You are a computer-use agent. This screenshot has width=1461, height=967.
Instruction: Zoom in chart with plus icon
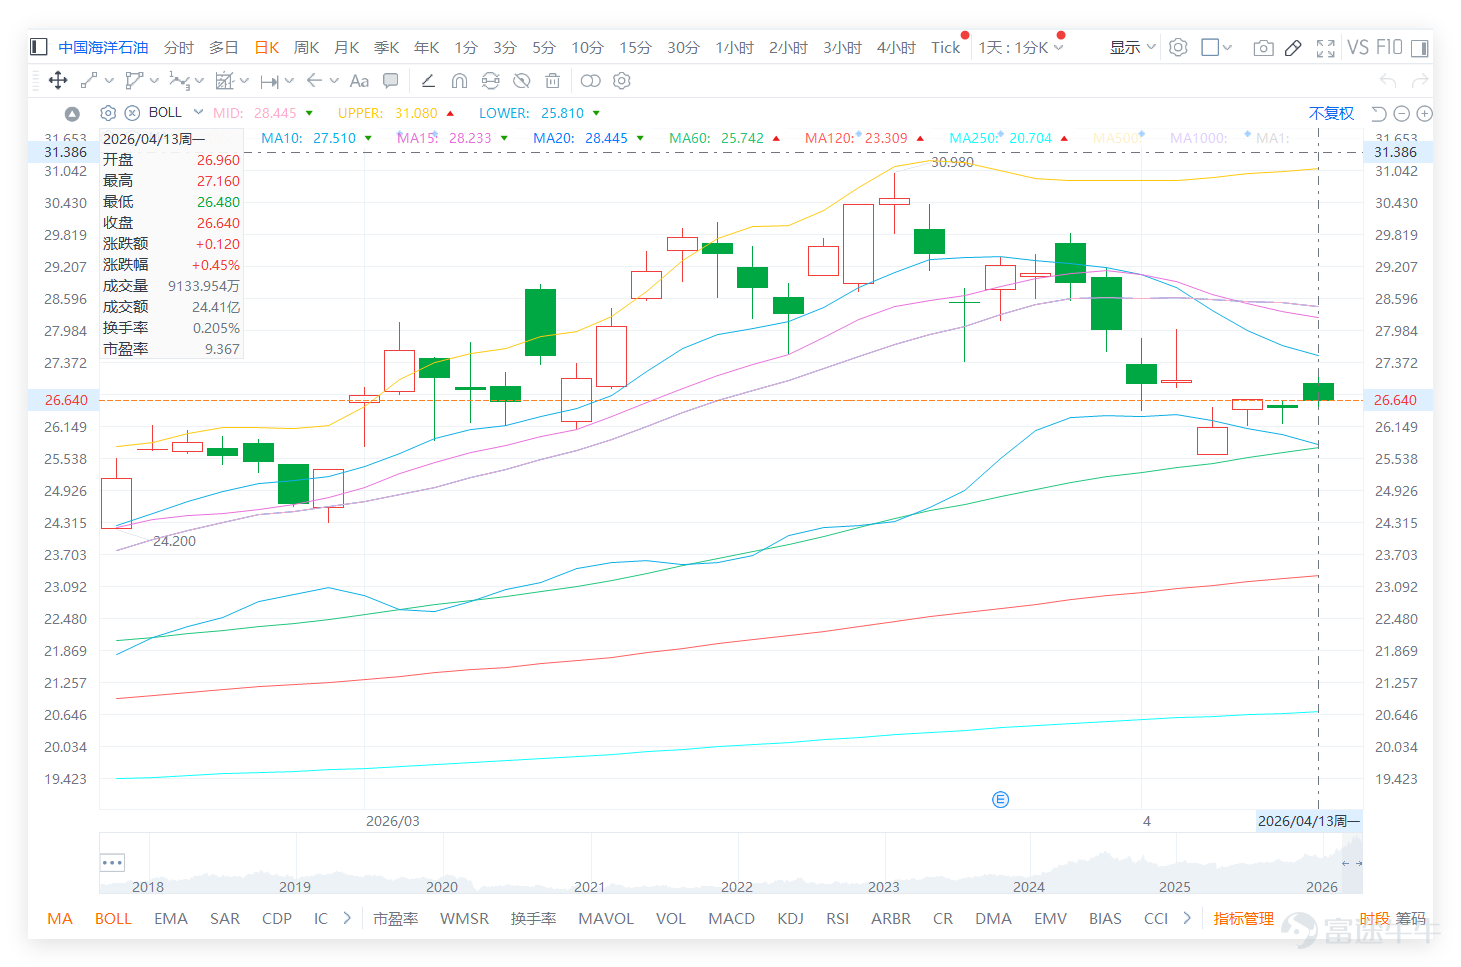1425,114
